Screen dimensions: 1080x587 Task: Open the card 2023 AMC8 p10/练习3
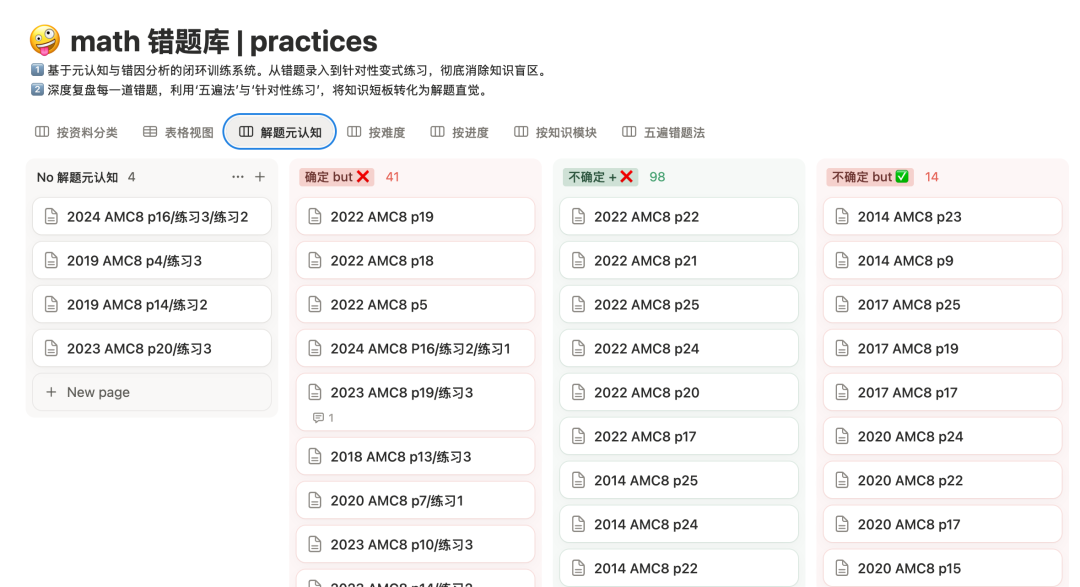[415, 544]
